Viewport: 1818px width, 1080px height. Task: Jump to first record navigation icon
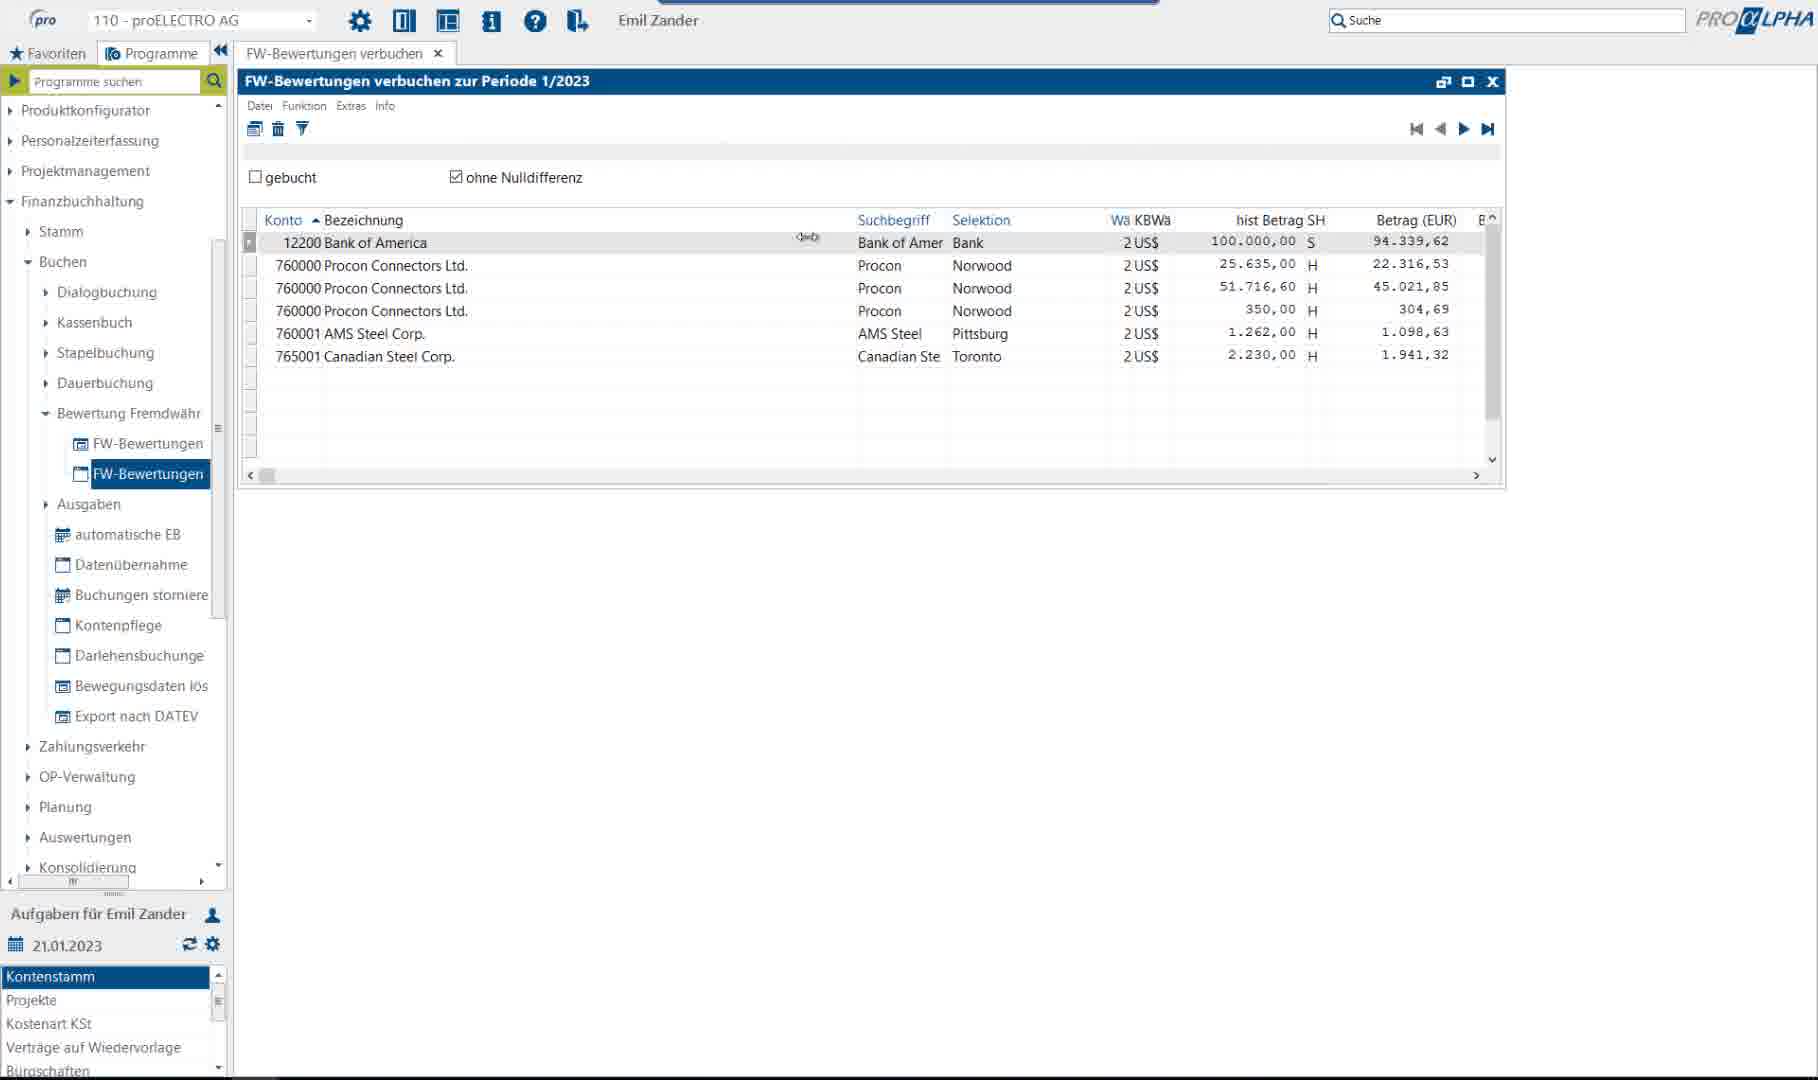(x=1416, y=129)
